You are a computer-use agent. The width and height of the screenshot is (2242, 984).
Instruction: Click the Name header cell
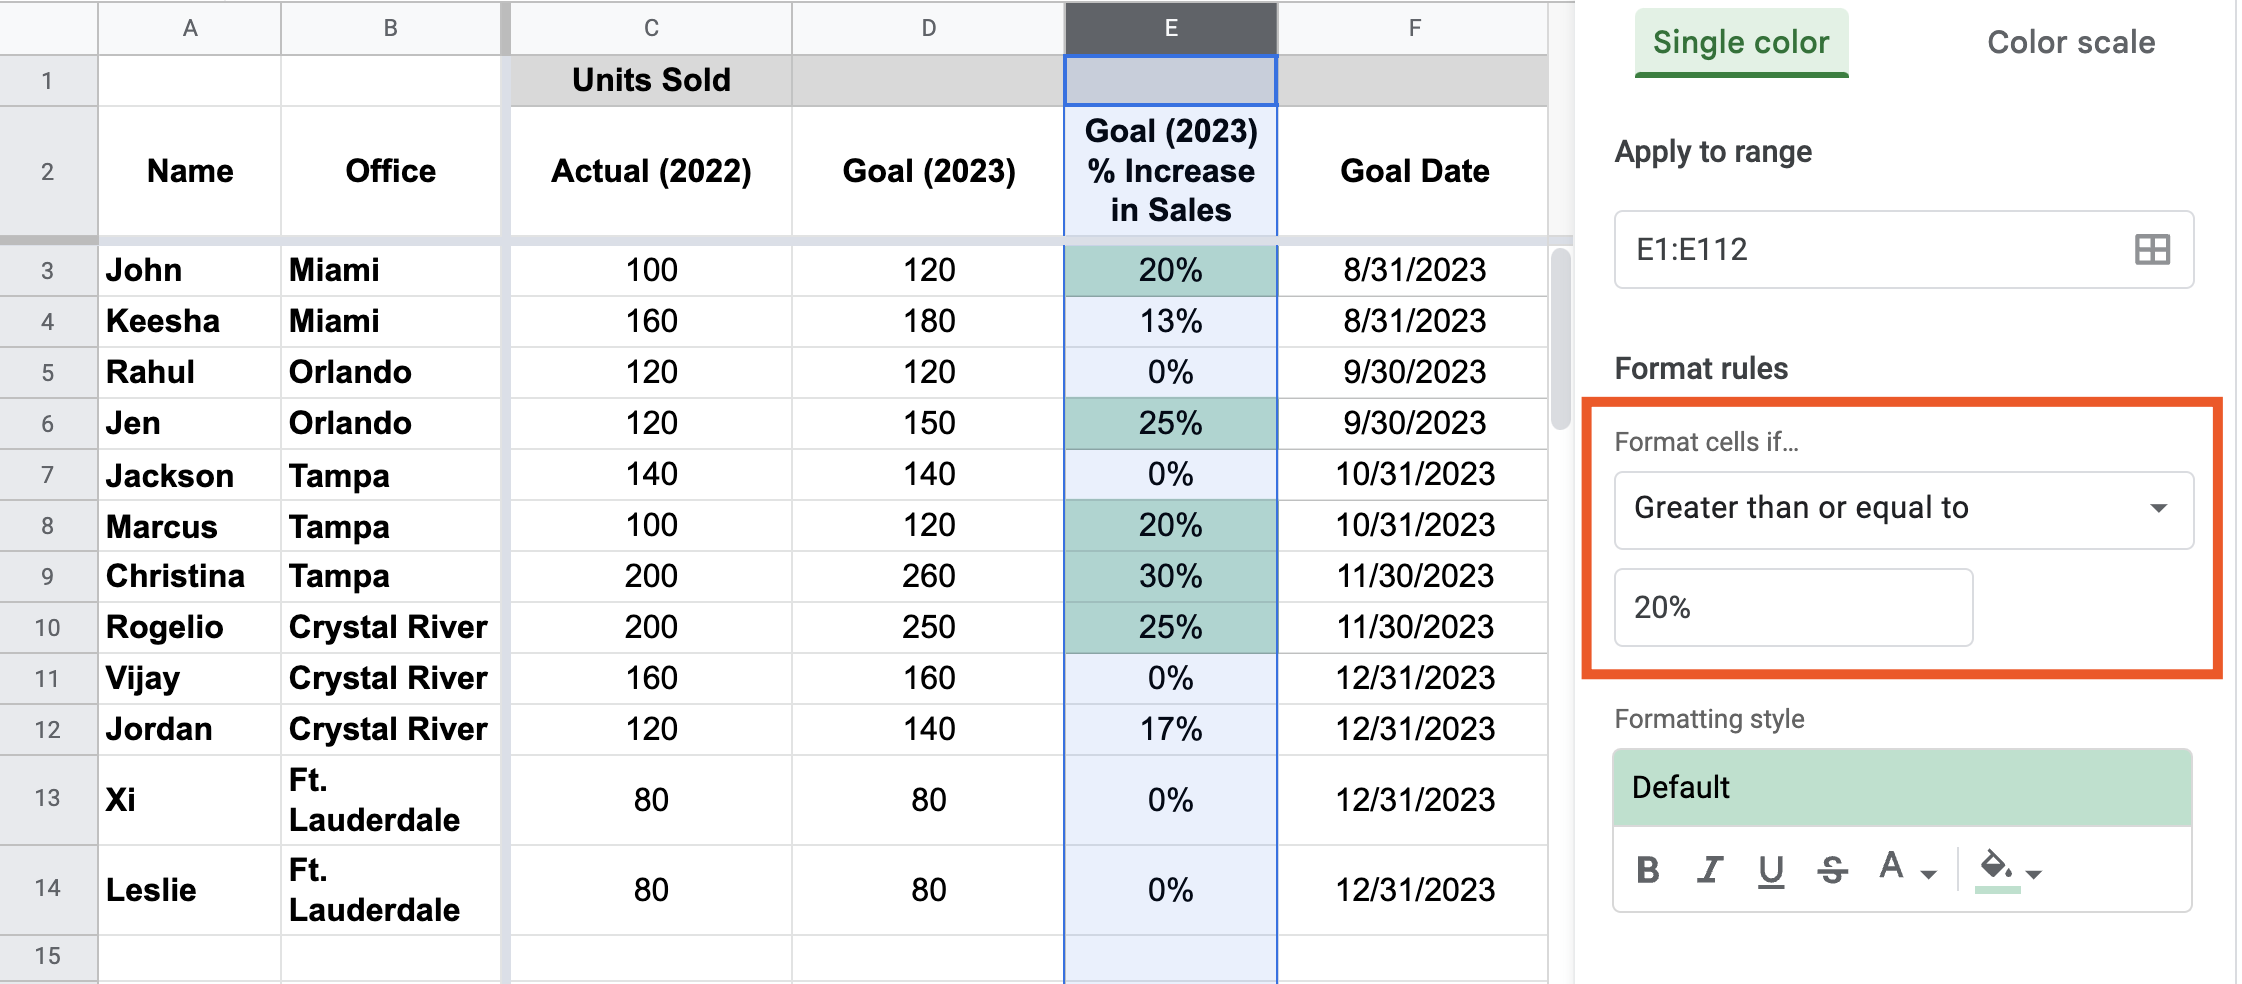189,171
